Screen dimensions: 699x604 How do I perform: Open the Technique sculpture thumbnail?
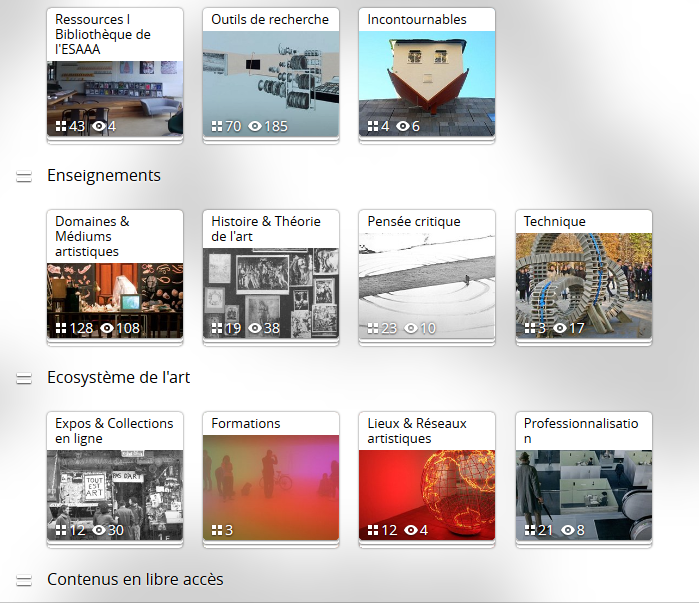tap(583, 280)
